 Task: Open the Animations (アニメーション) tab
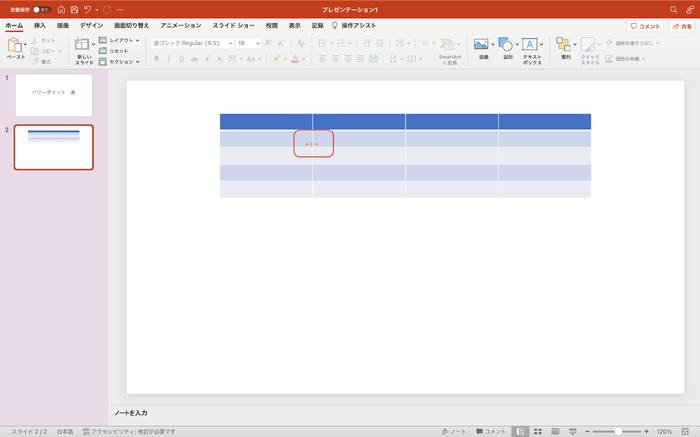click(x=181, y=25)
